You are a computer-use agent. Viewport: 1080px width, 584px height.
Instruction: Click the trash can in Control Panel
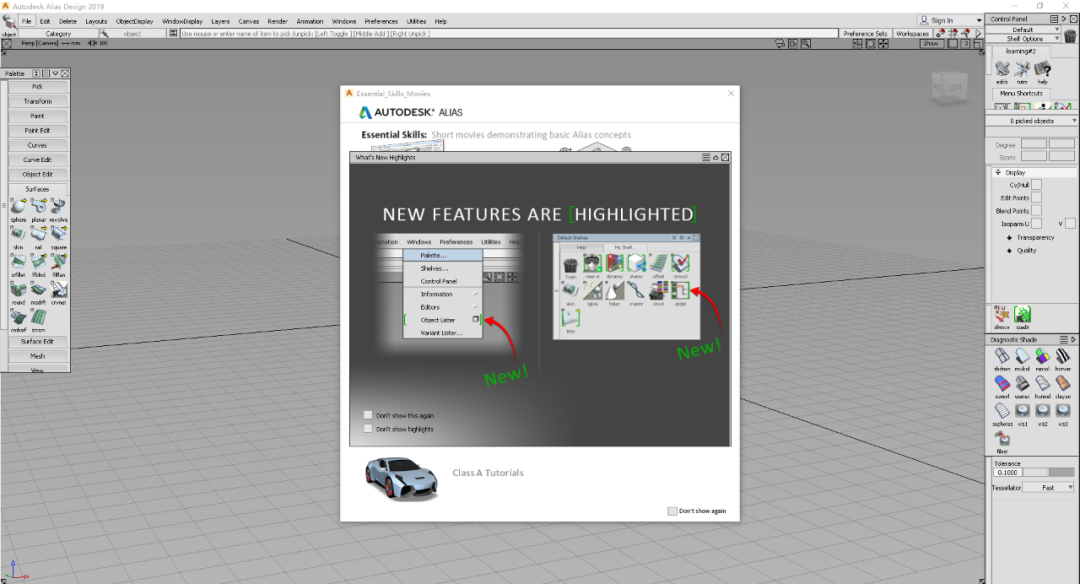click(1070, 36)
